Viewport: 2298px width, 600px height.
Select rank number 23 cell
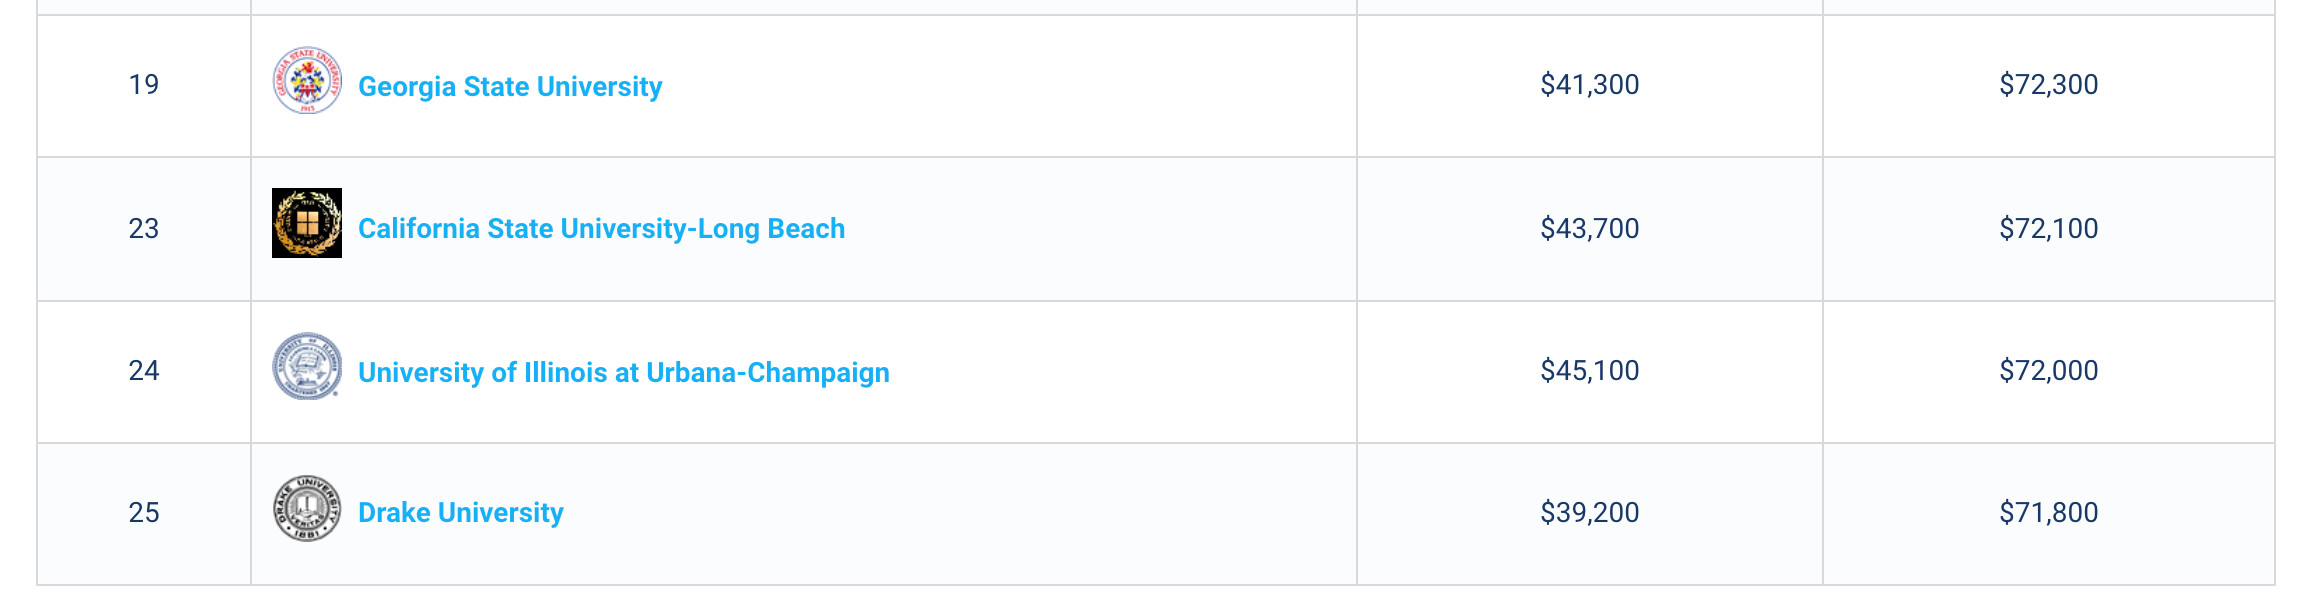(x=144, y=229)
